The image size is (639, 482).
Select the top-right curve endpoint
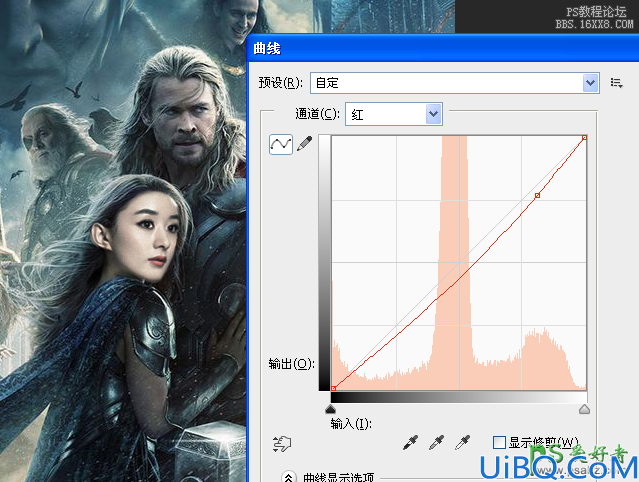tap(584, 138)
